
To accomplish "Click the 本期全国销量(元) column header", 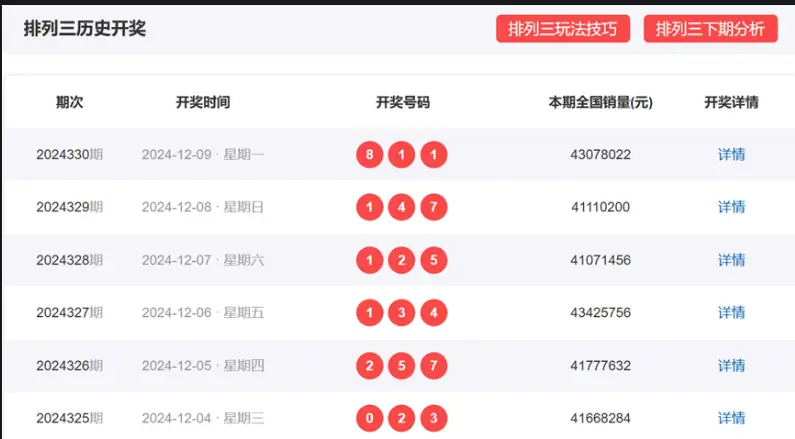I will pyautogui.click(x=600, y=102).
